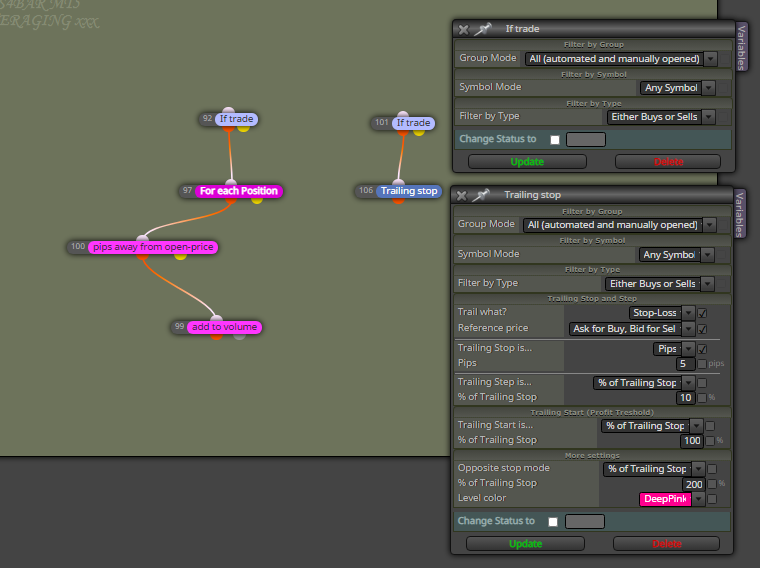This screenshot has width=760, height=568.
Task: Edit the Pips value field showing 5
Action: 686,364
